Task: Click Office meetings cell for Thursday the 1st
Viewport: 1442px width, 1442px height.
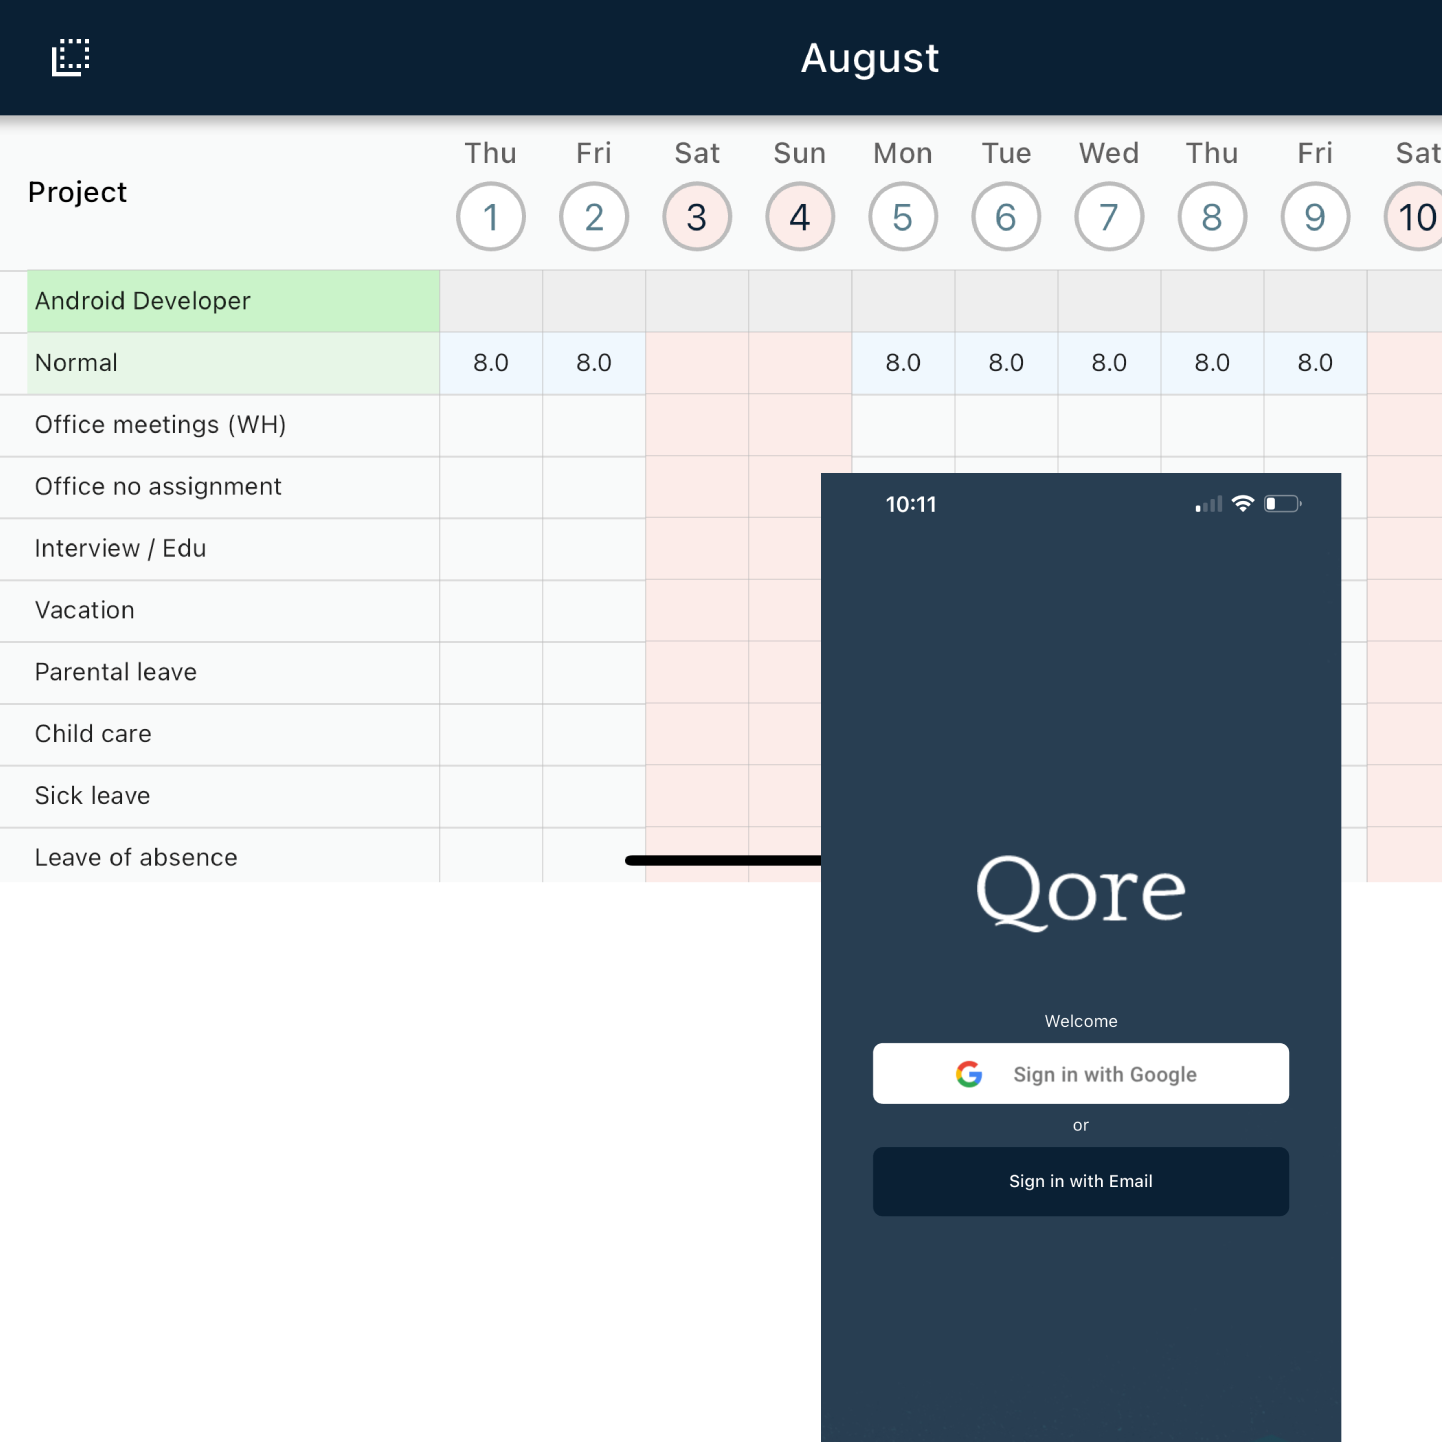Action: [x=491, y=425]
